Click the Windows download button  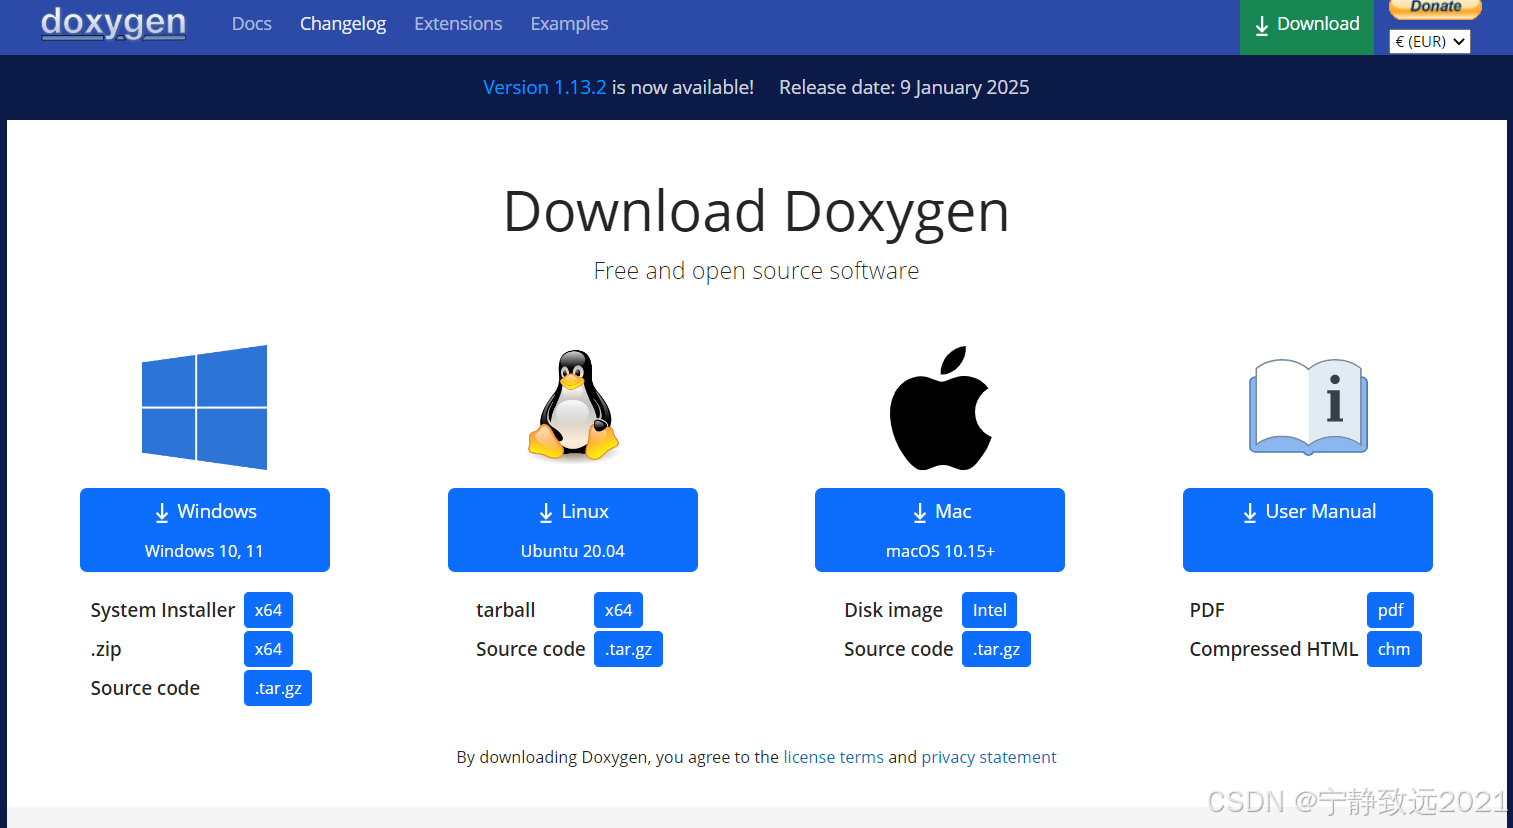pos(205,530)
